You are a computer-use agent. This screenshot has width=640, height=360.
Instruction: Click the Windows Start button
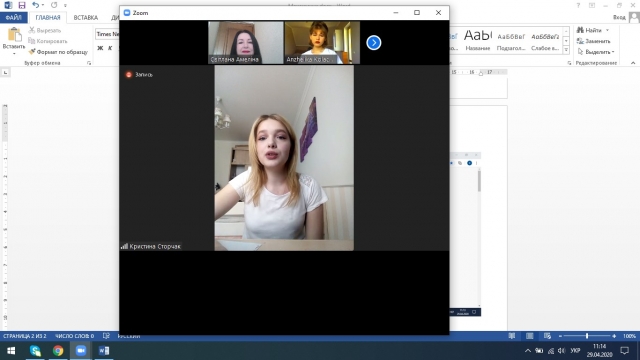[x=11, y=351]
